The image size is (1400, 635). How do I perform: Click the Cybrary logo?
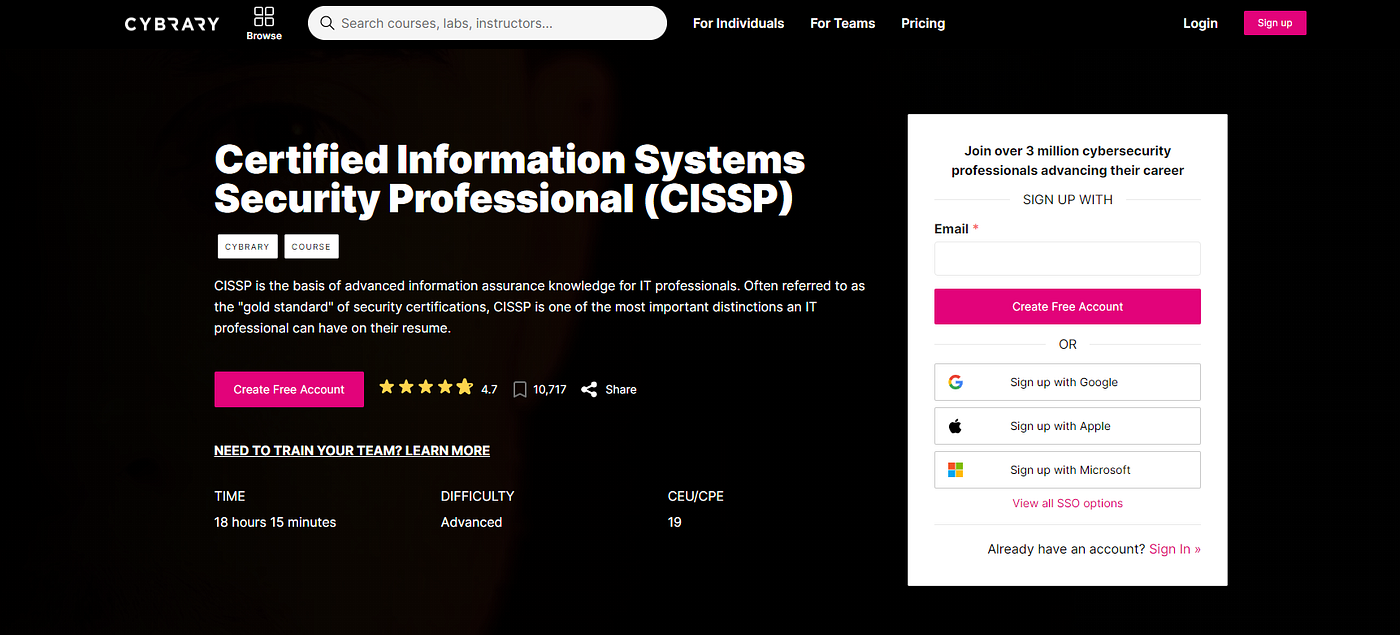coord(171,24)
